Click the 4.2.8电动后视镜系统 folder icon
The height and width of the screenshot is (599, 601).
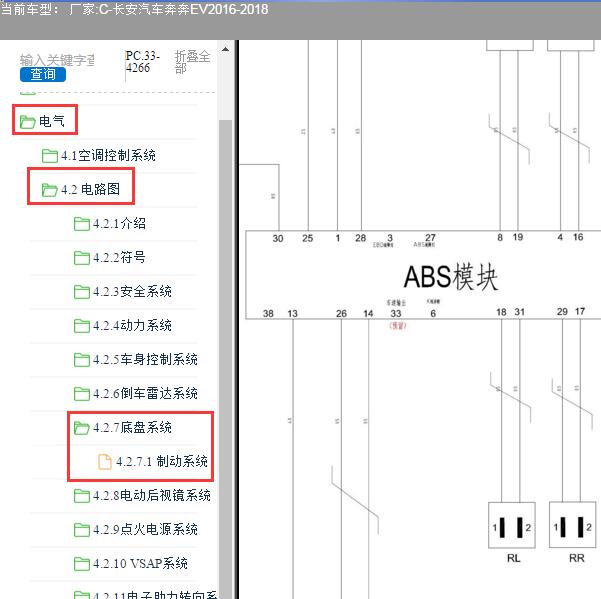tap(82, 496)
